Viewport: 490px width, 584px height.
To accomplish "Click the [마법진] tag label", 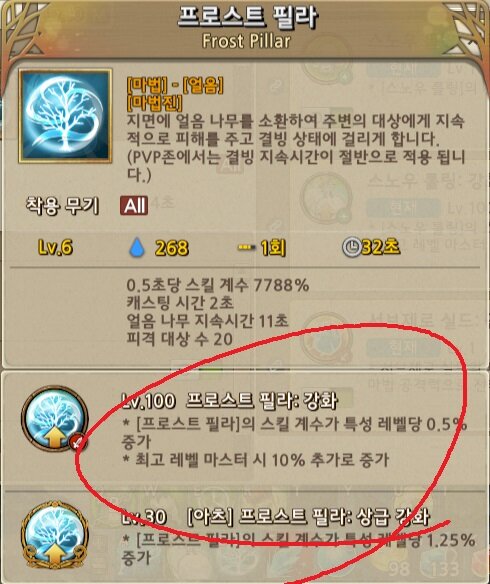I will [155, 103].
